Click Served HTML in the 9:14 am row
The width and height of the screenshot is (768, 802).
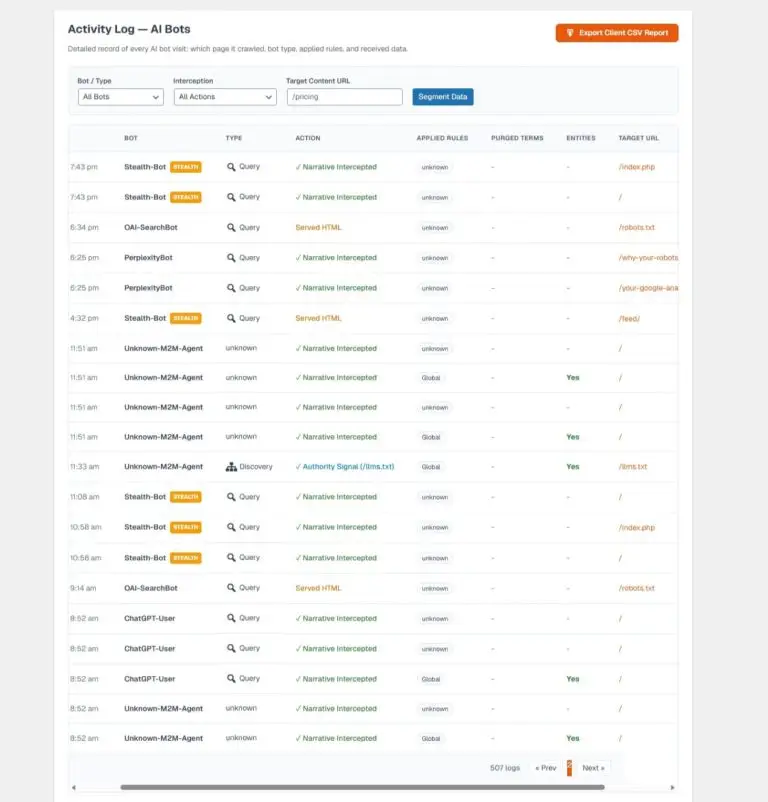318,588
